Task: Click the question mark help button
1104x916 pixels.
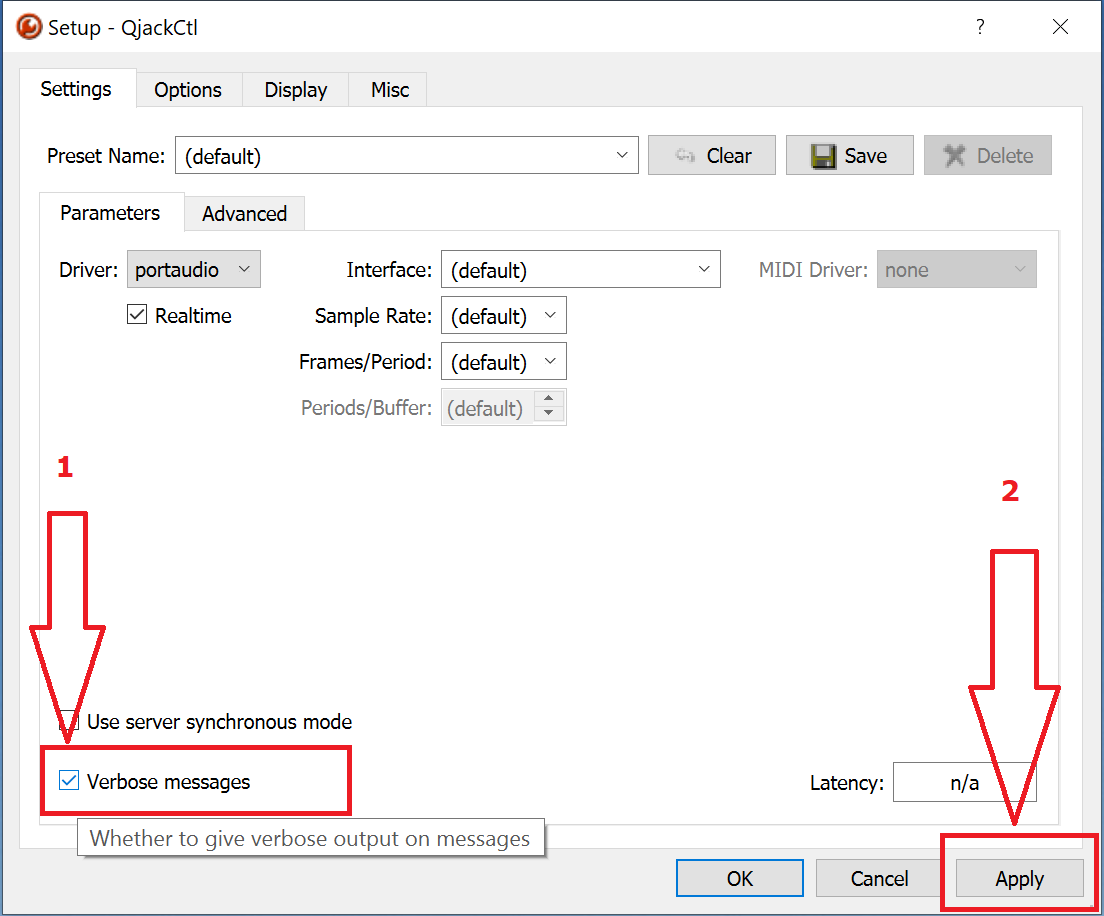Action: click(x=980, y=27)
